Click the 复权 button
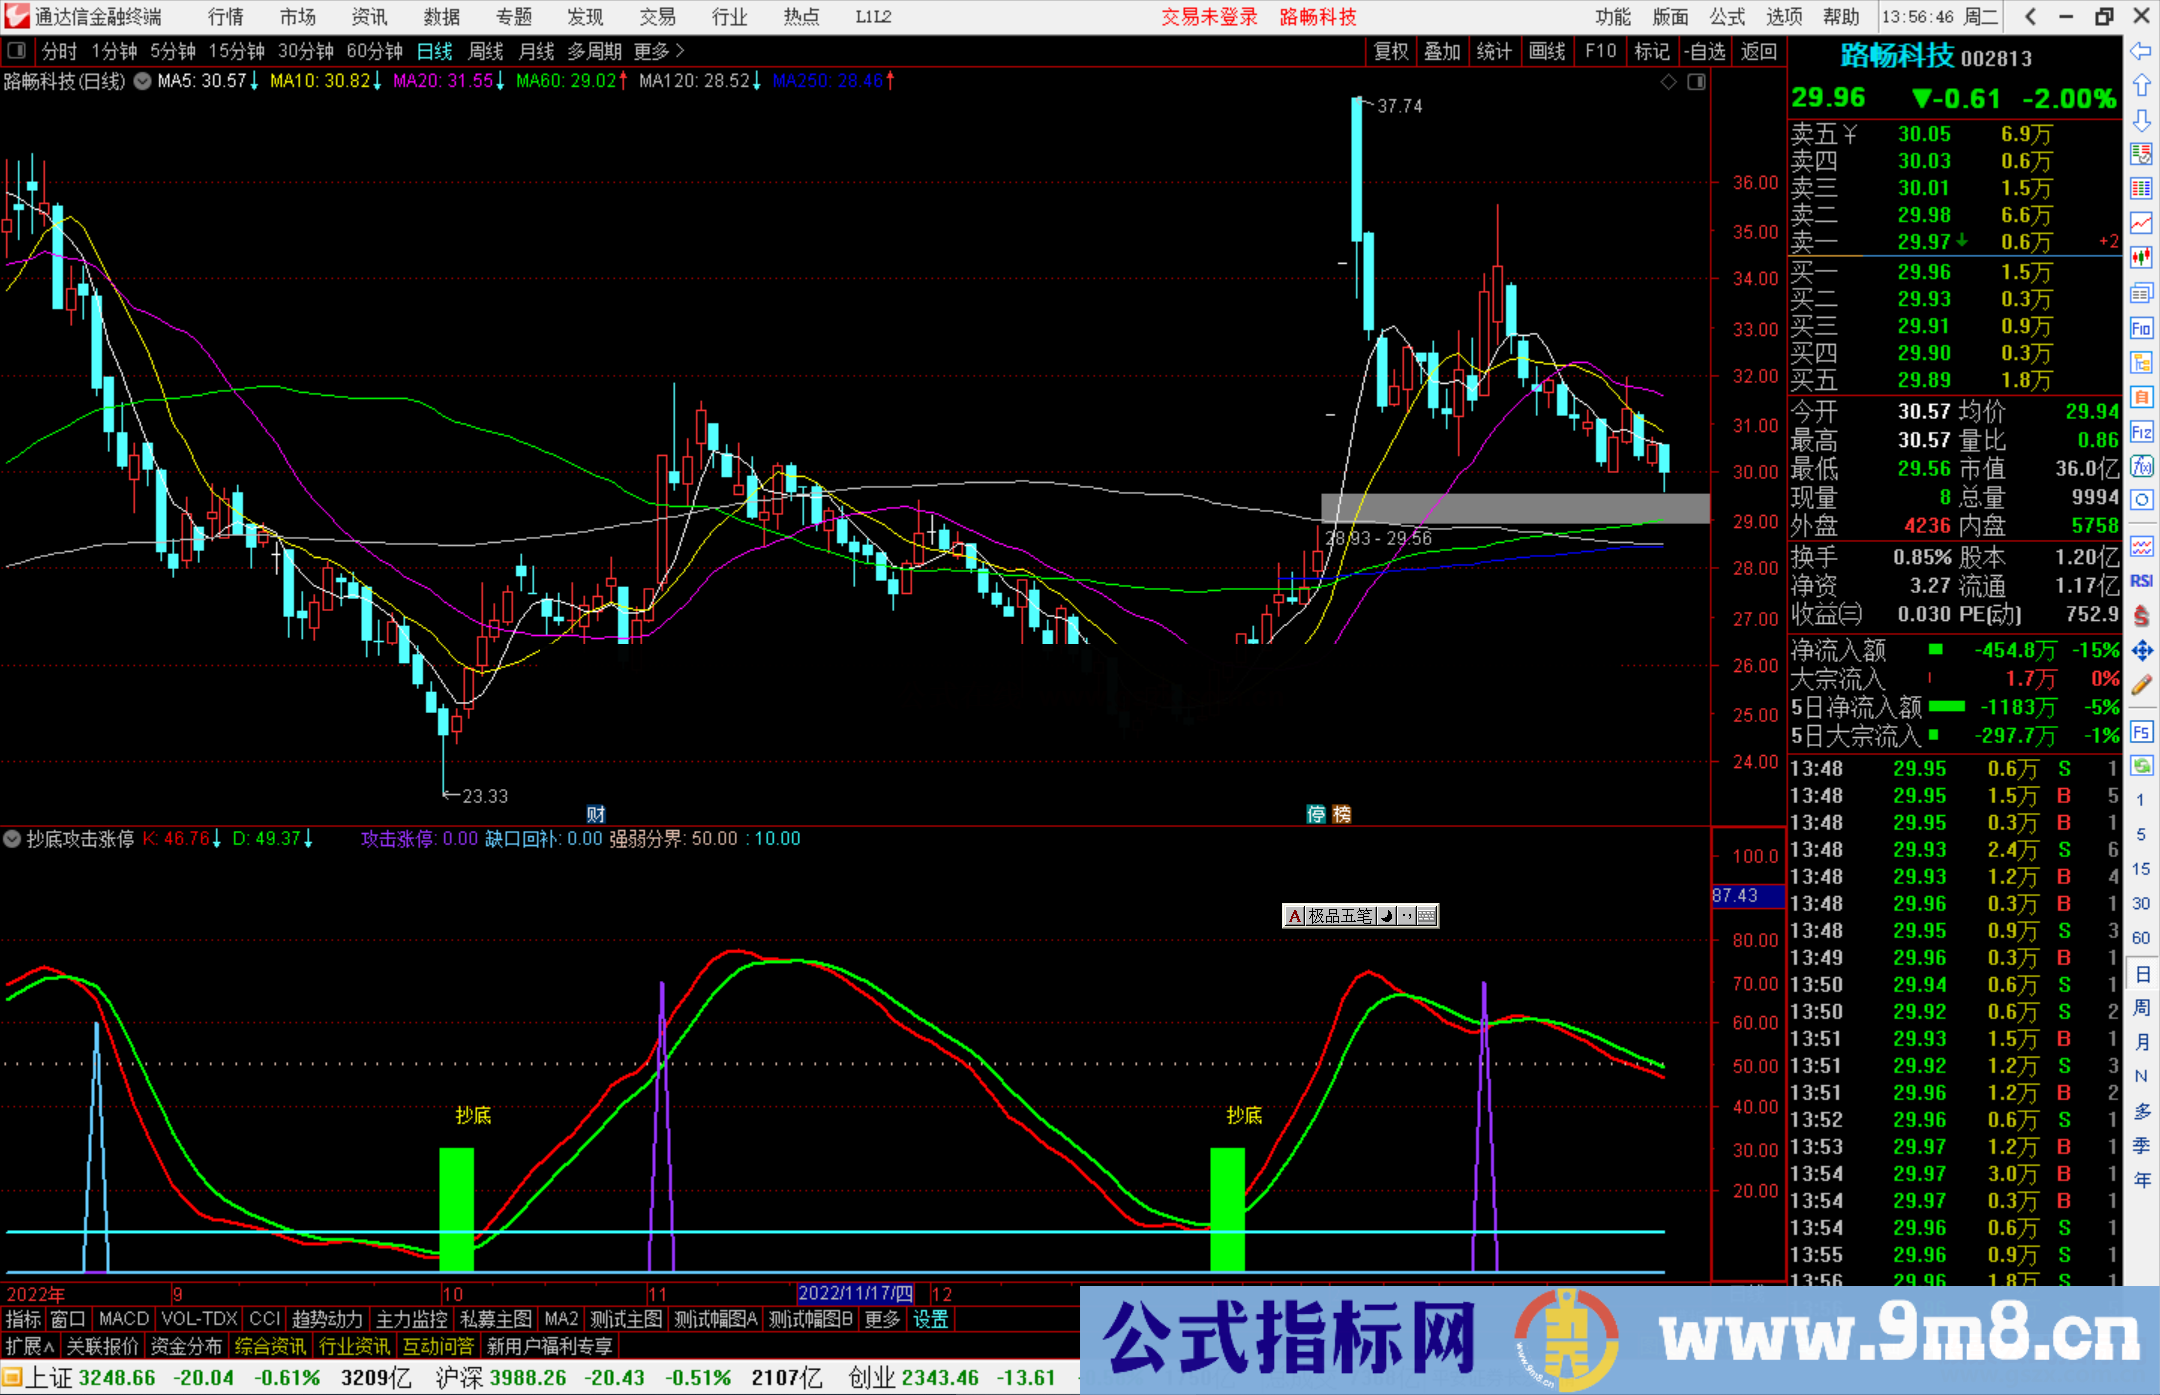 coord(1391,51)
